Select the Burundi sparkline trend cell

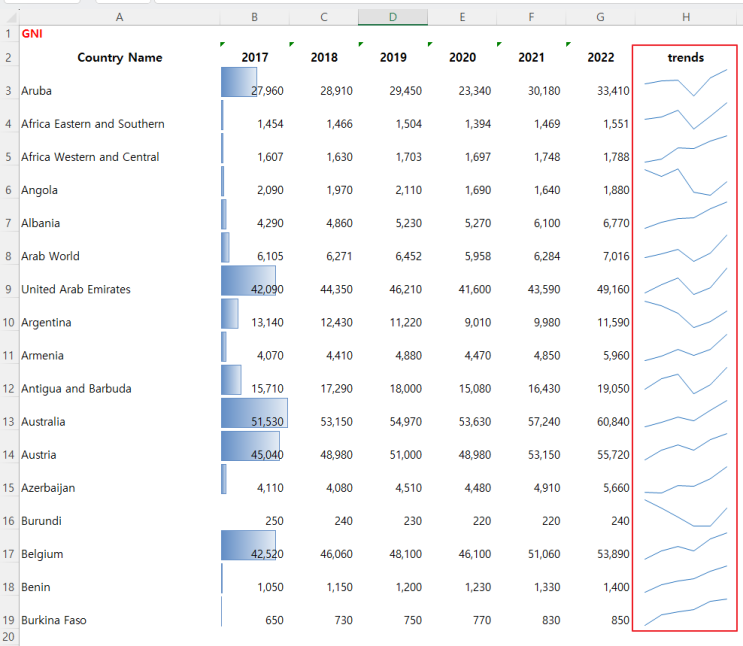pos(685,513)
